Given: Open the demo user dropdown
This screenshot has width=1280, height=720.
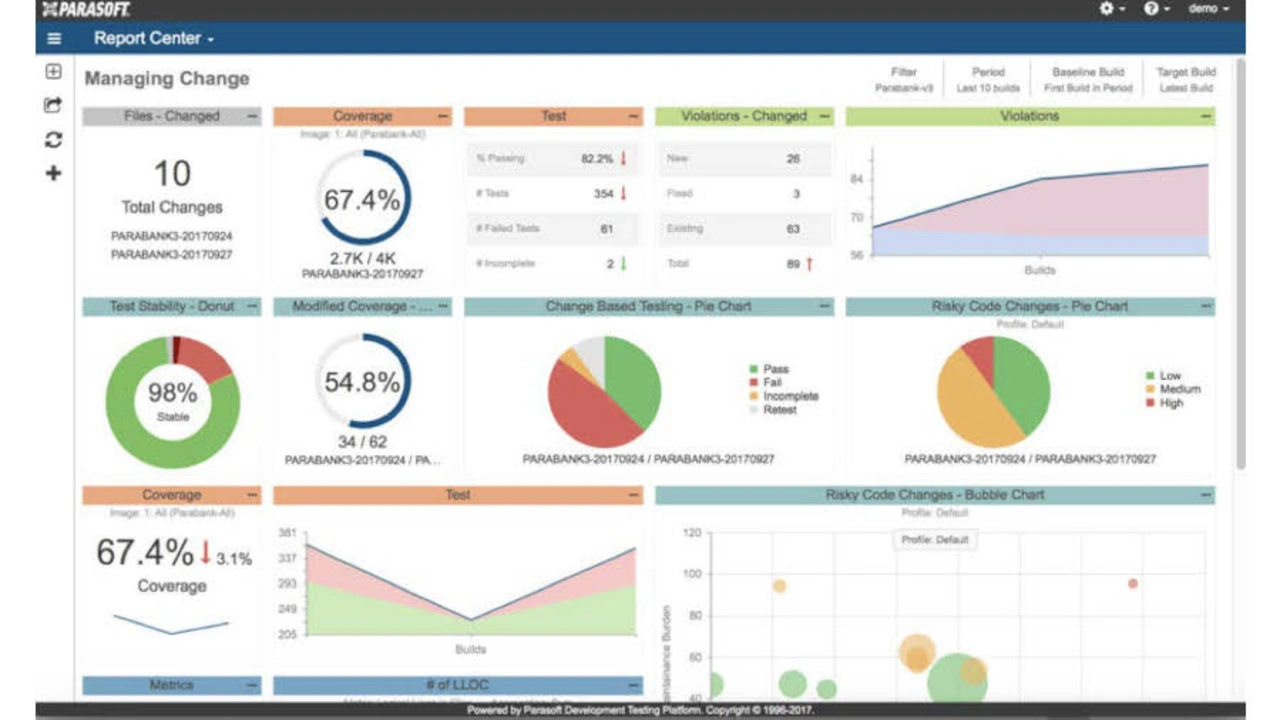Looking at the screenshot, I should [1208, 9].
